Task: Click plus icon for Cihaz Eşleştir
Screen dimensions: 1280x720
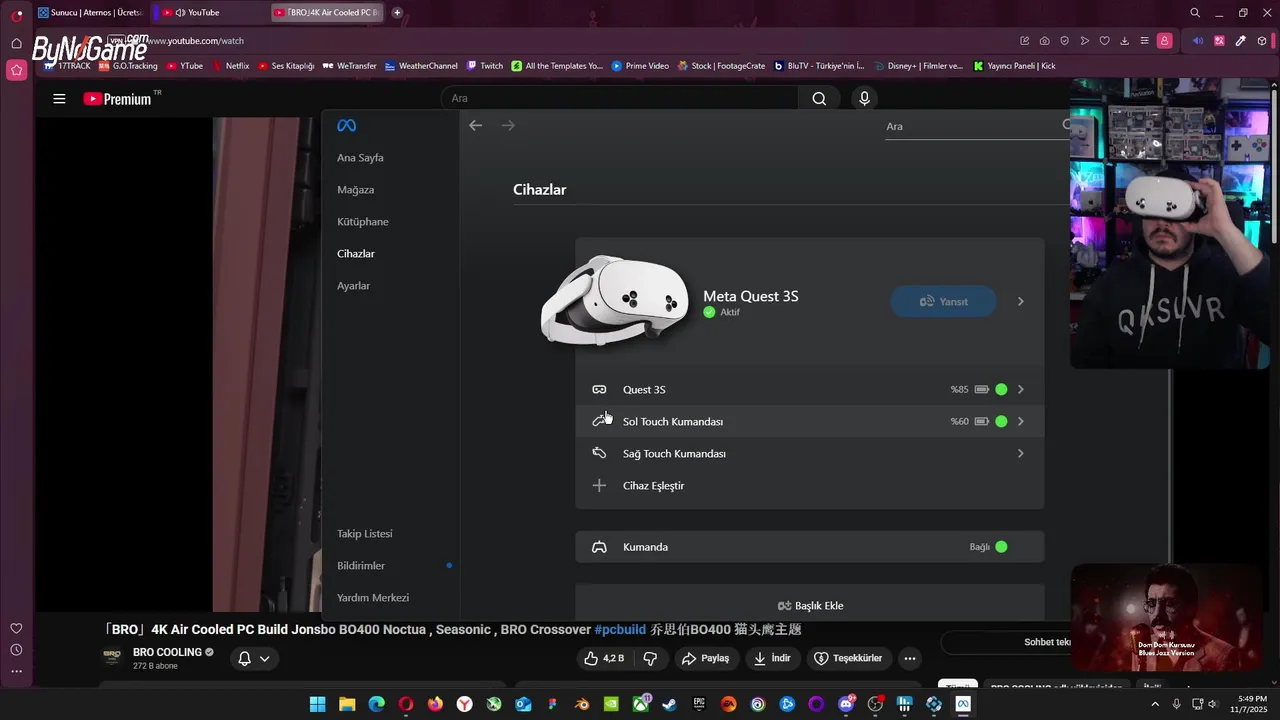Action: click(x=599, y=486)
